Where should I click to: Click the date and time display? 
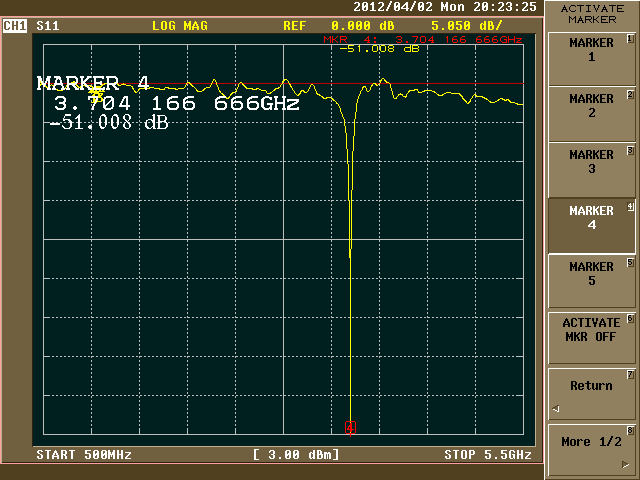click(x=445, y=7)
